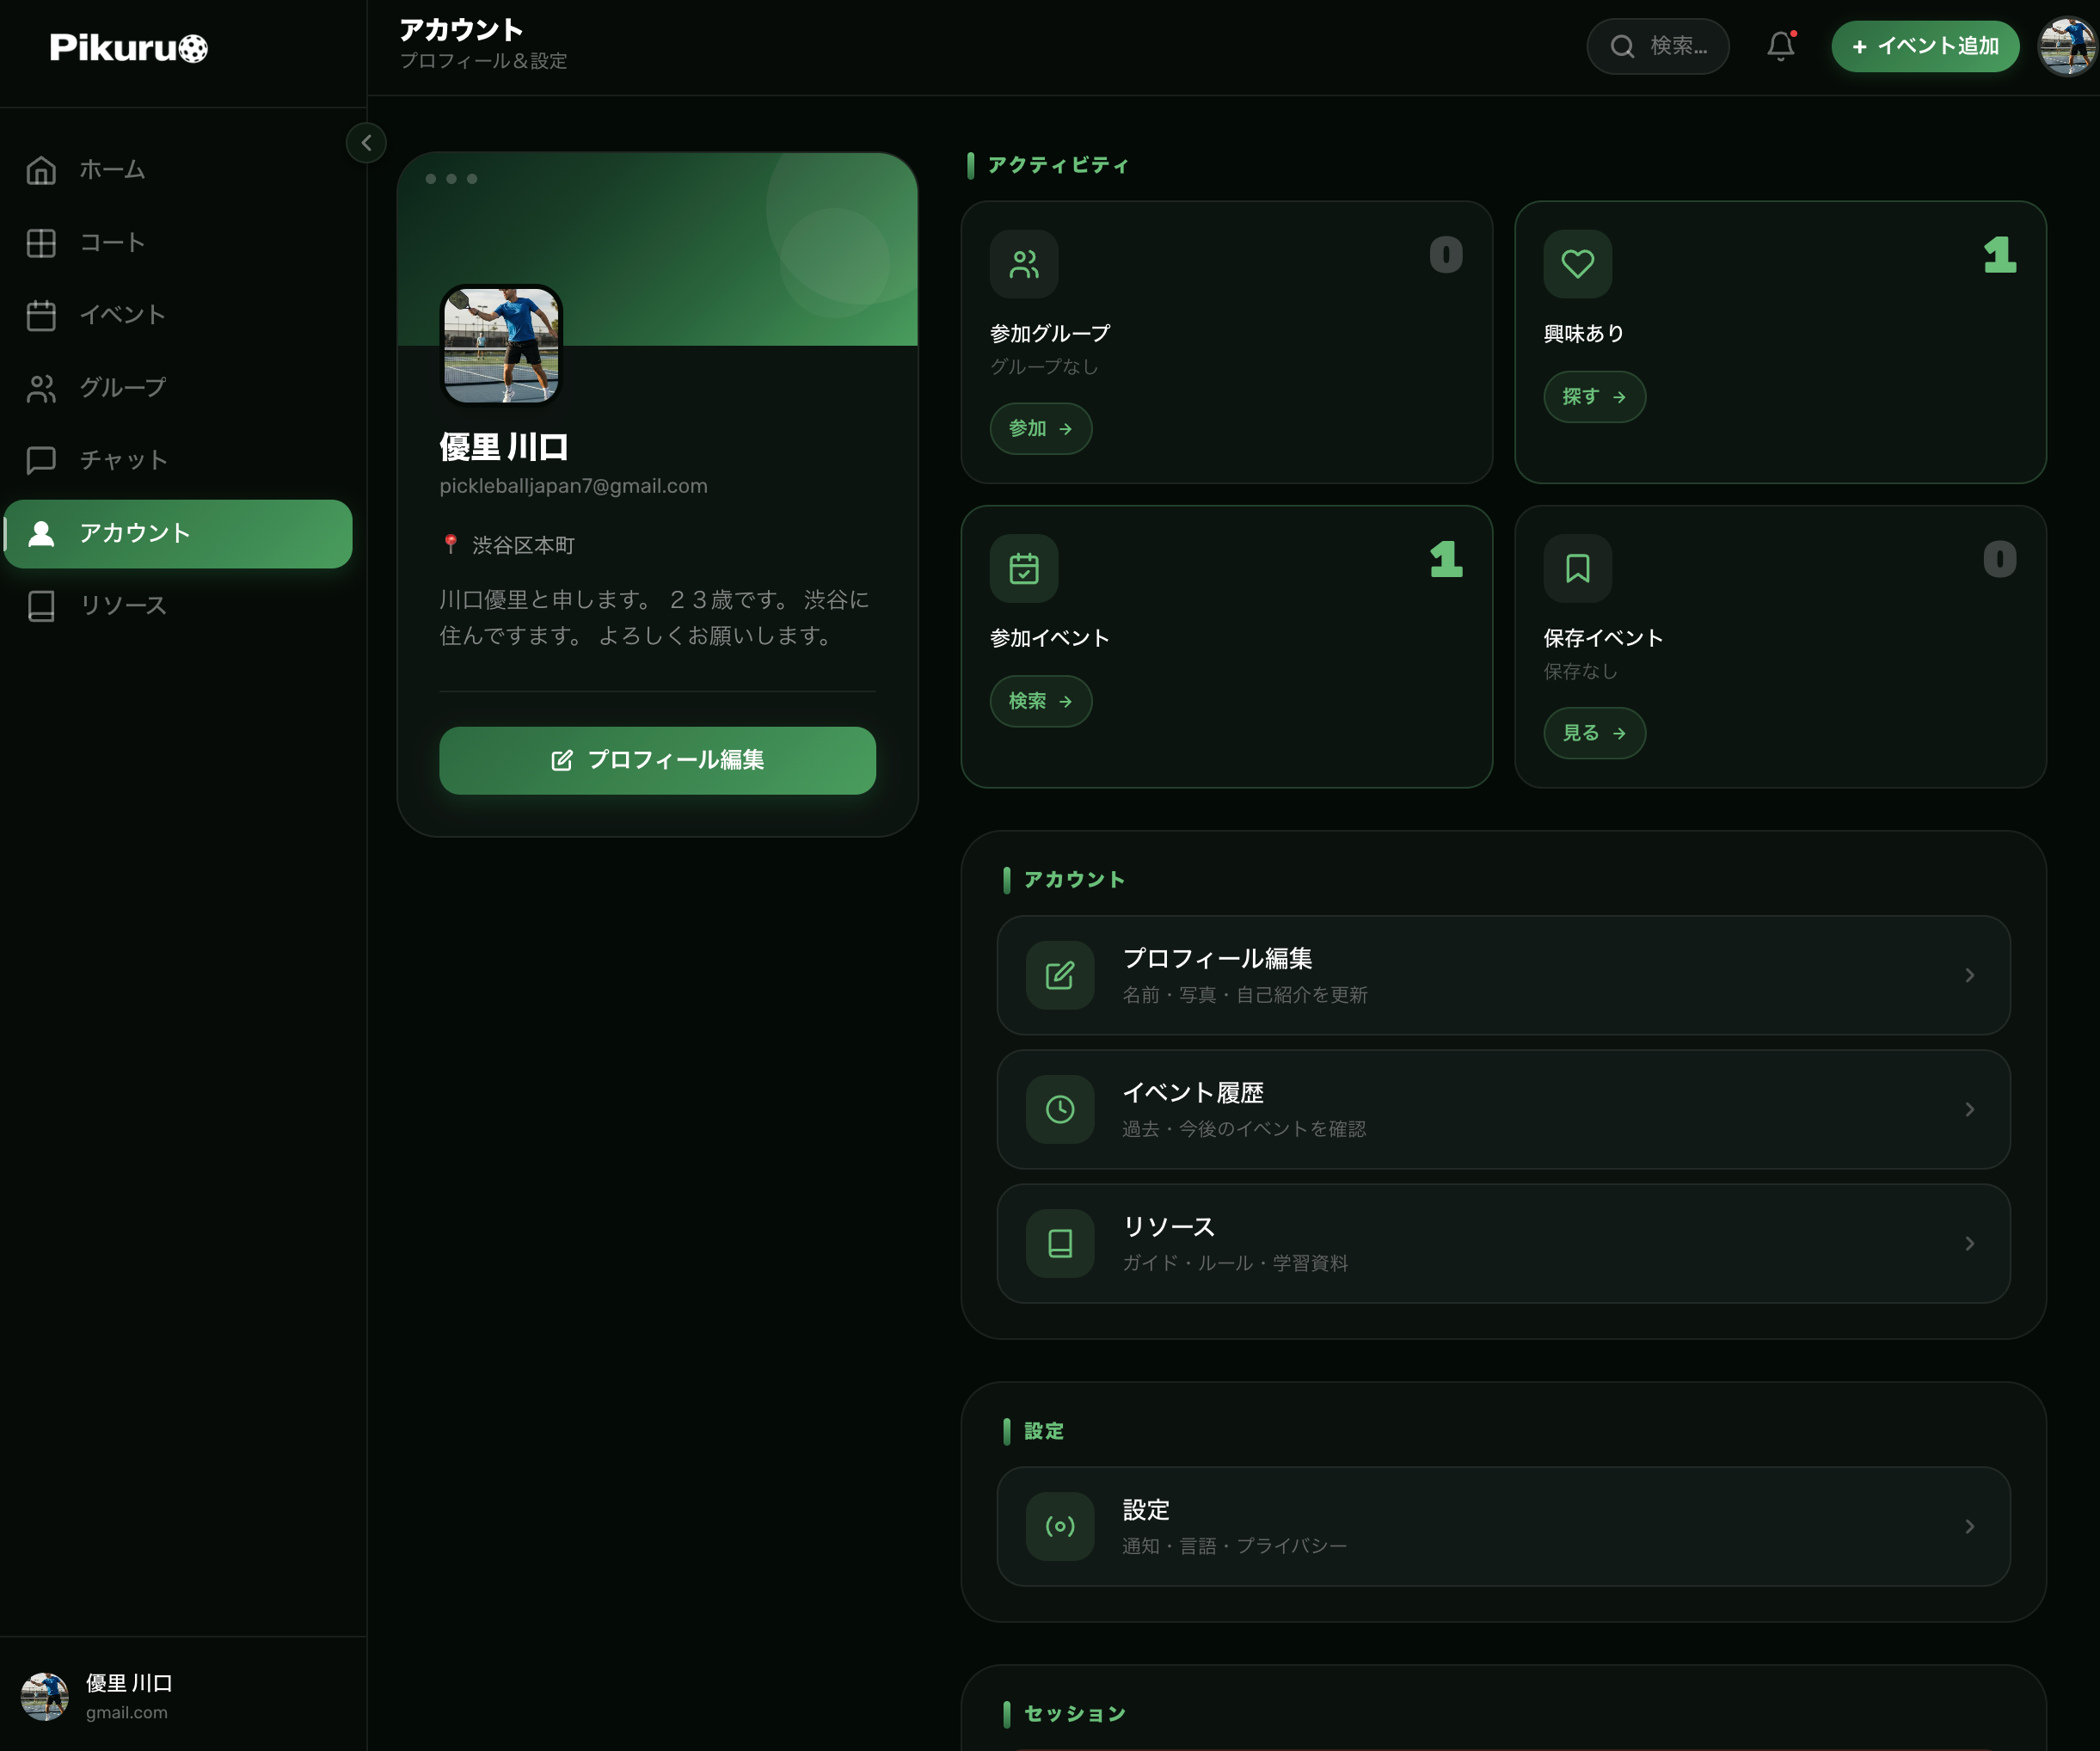Click the magnifier search icon
Screen dimensions: 2100x1751
(x=1622, y=46)
